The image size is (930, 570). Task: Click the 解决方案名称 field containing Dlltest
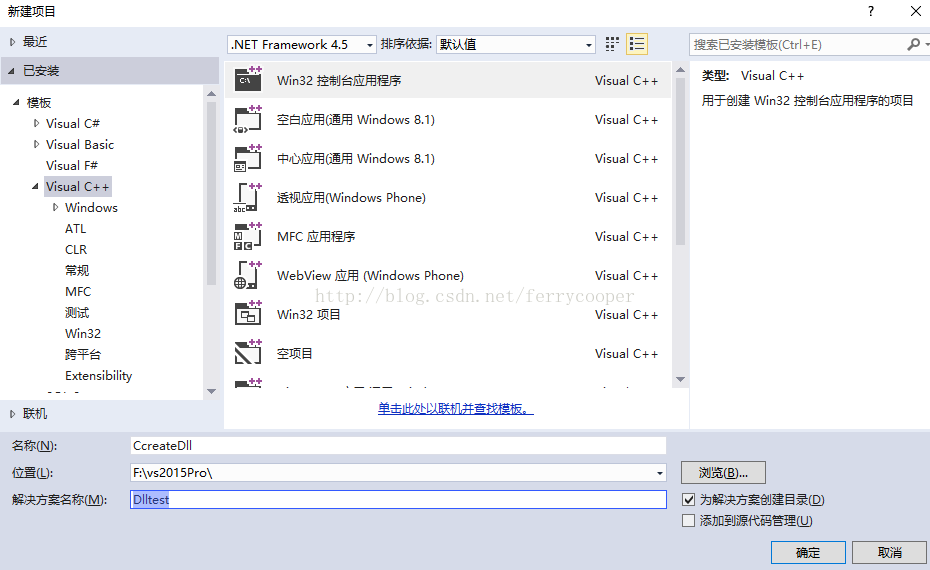(398, 499)
